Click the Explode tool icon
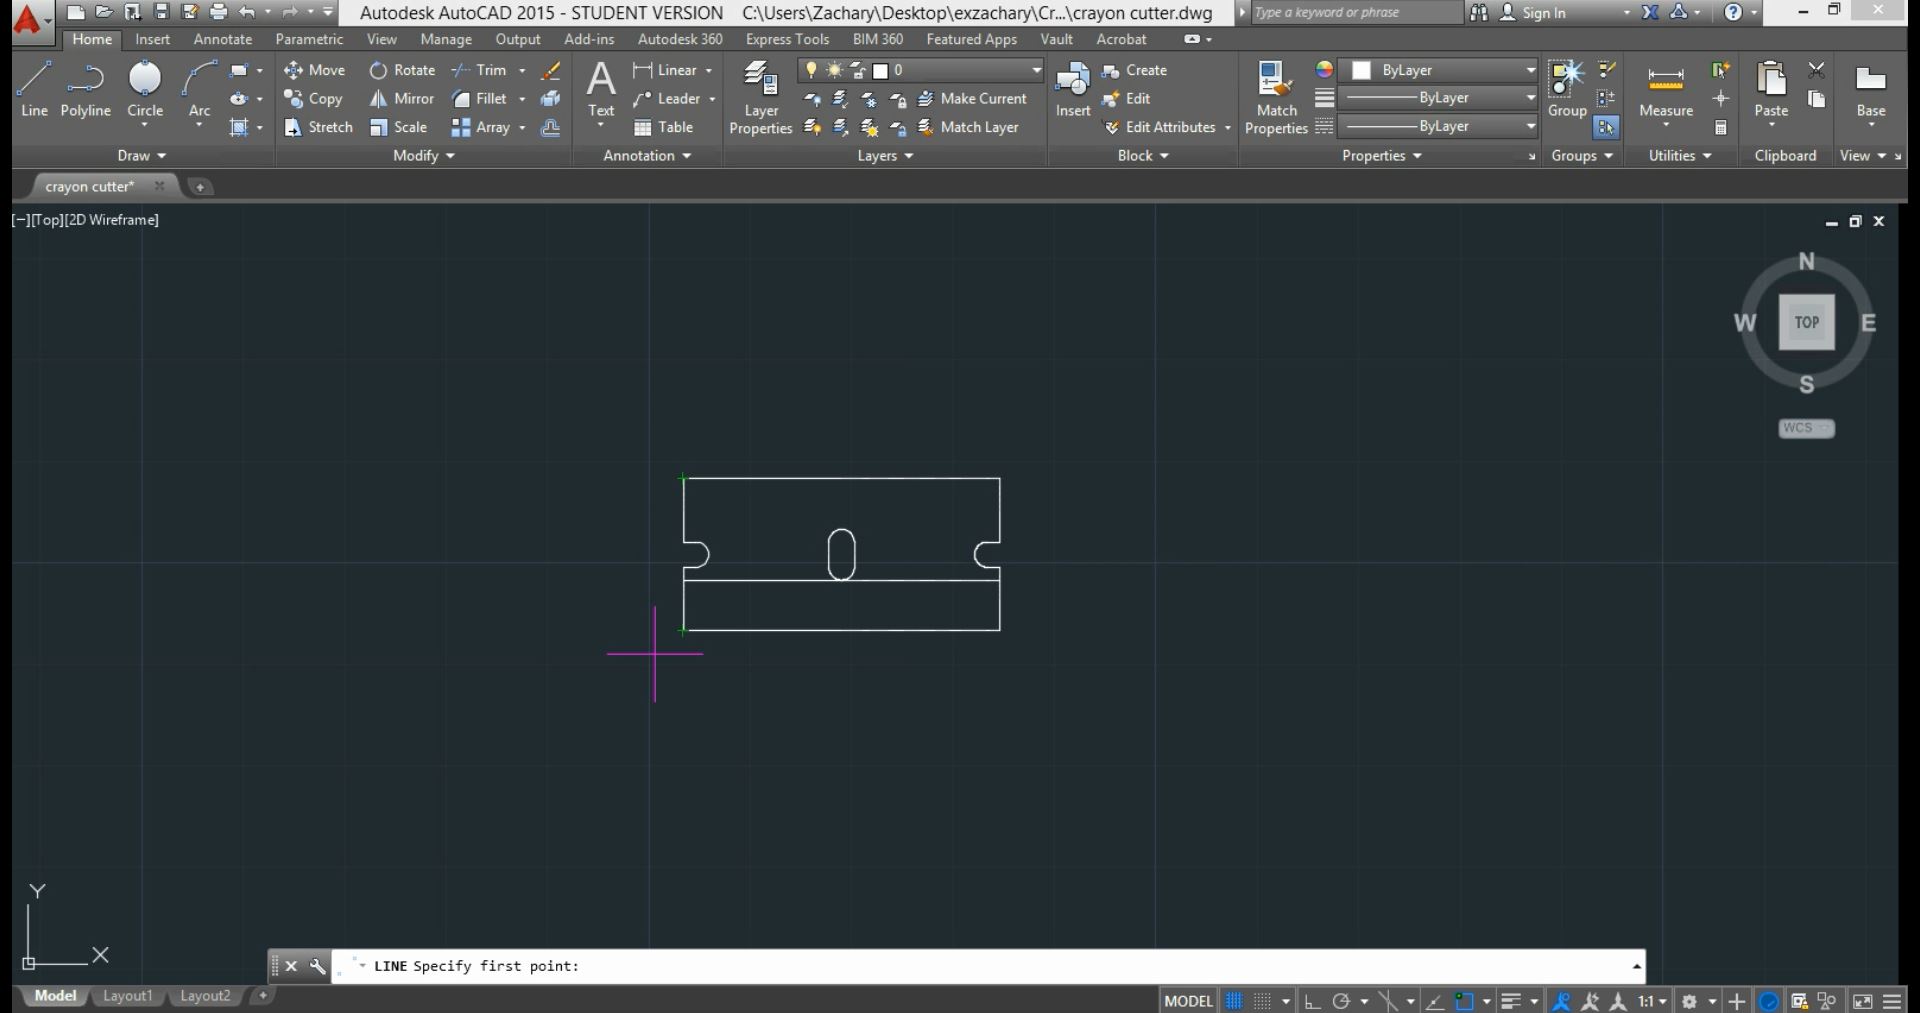 (x=550, y=99)
